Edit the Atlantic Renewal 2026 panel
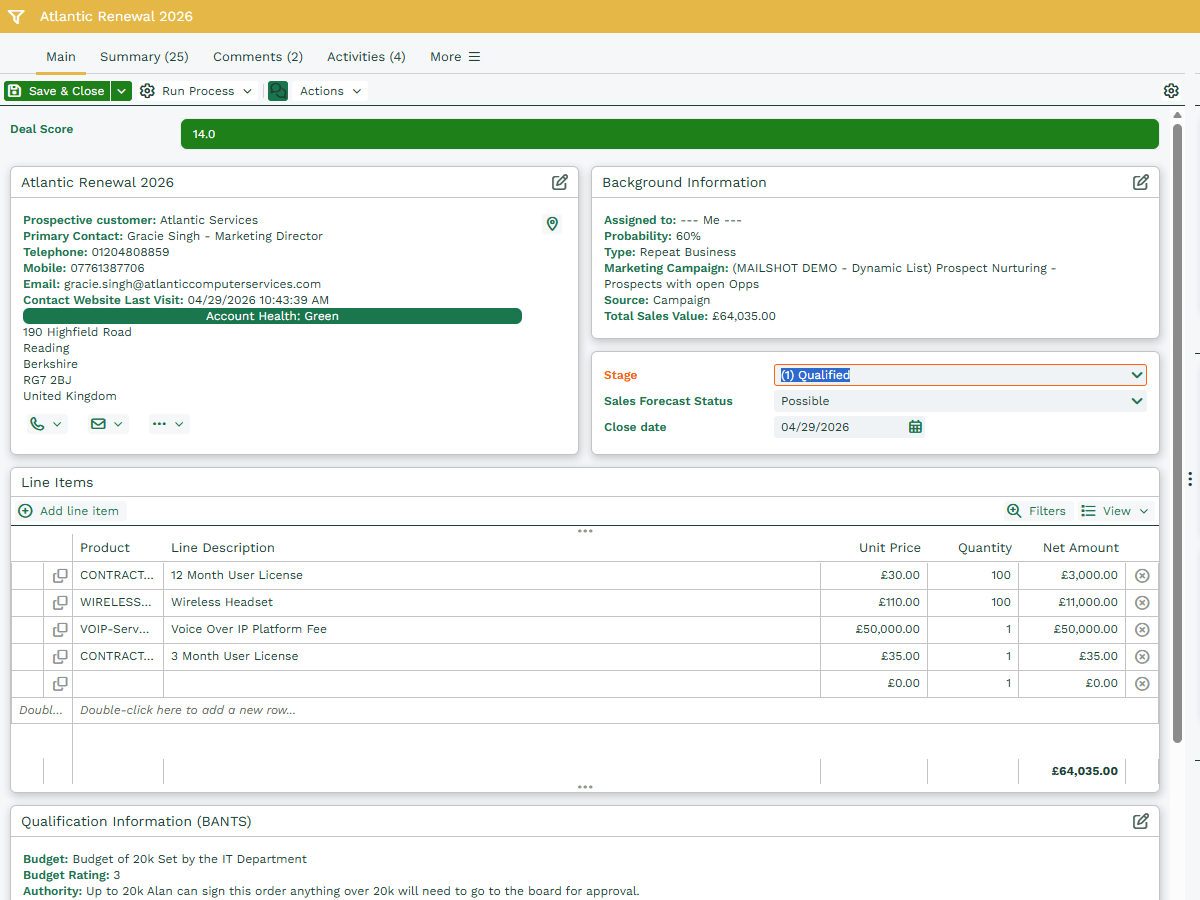 click(x=560, y=182)
